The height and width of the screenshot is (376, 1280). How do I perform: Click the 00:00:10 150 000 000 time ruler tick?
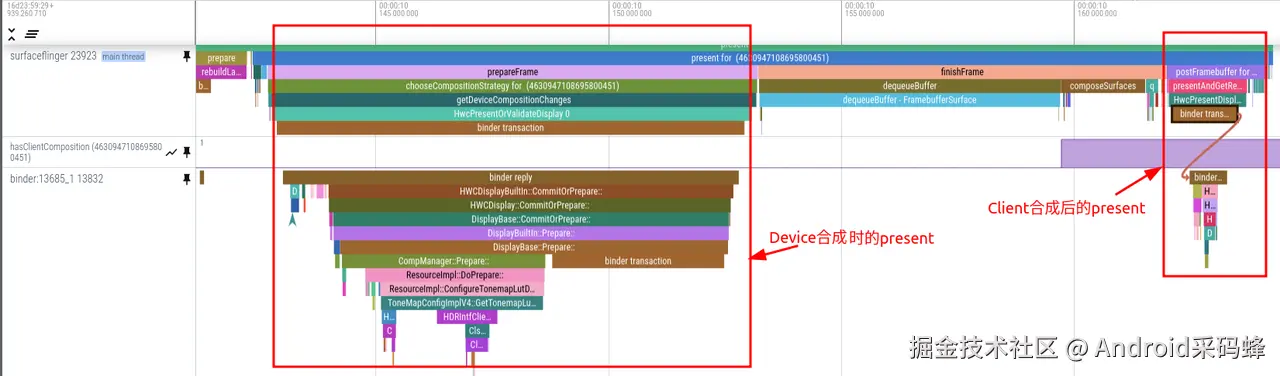tap(631, 10)
